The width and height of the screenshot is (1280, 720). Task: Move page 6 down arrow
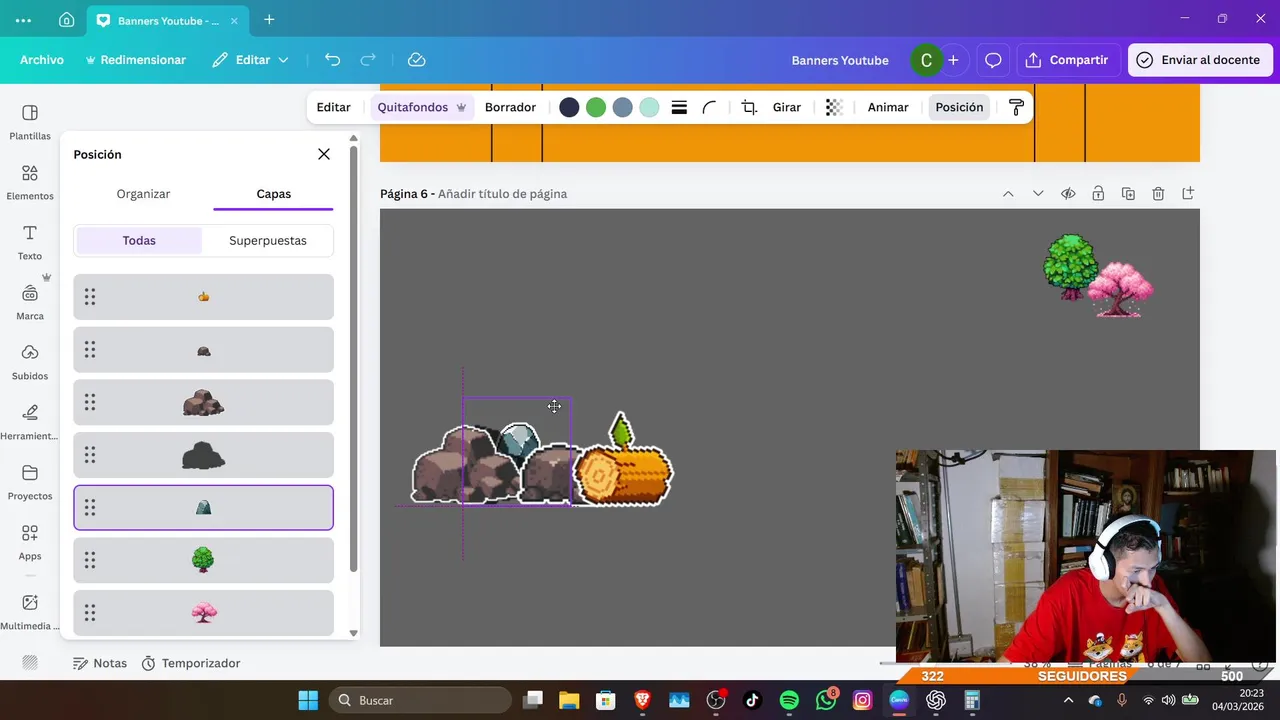tap(1038, 193)
